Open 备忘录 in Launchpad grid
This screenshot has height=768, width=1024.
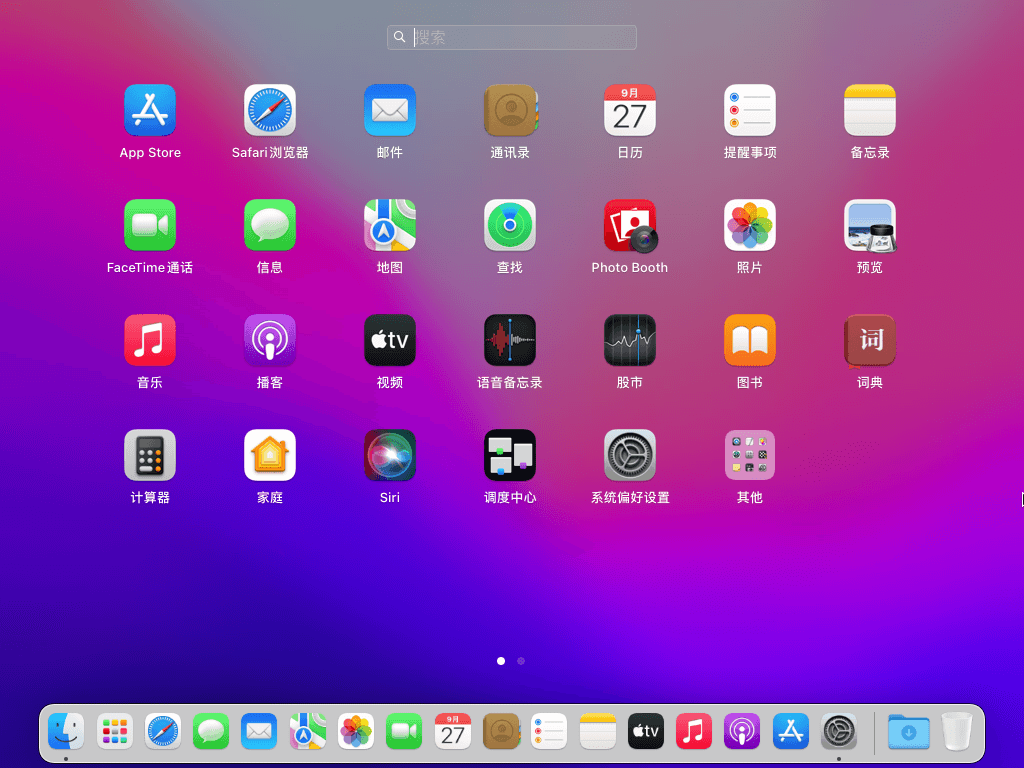[x=870, y=110]
